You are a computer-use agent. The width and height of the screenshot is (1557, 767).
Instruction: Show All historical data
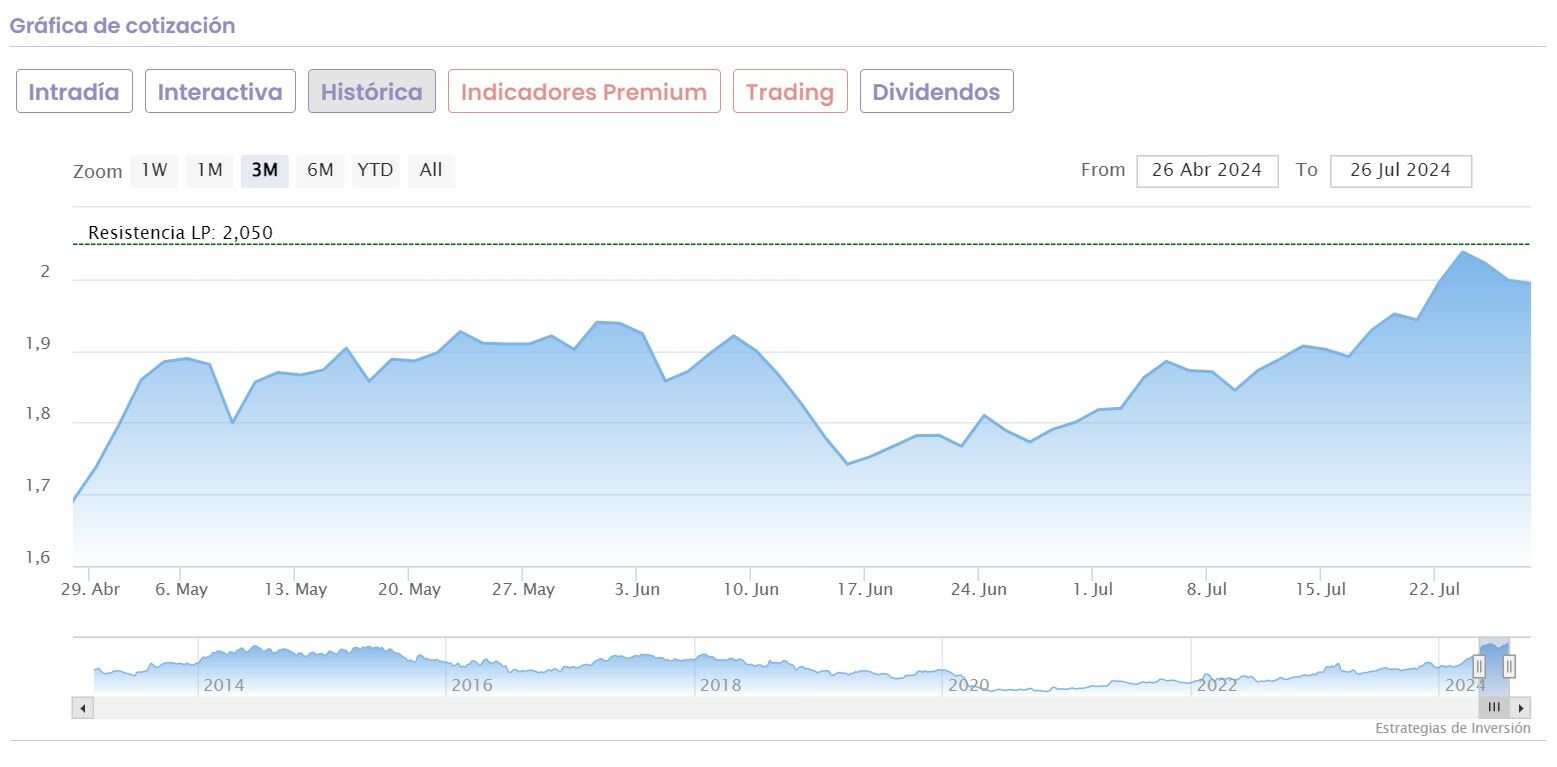pos(431,171)
